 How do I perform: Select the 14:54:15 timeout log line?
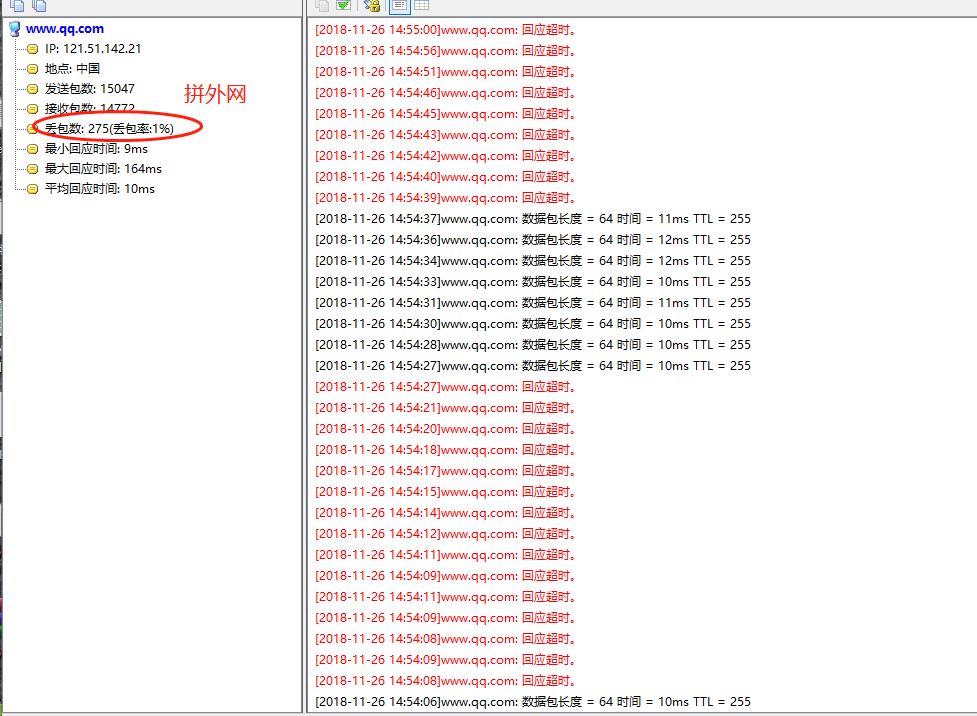(x=445, y=492)
